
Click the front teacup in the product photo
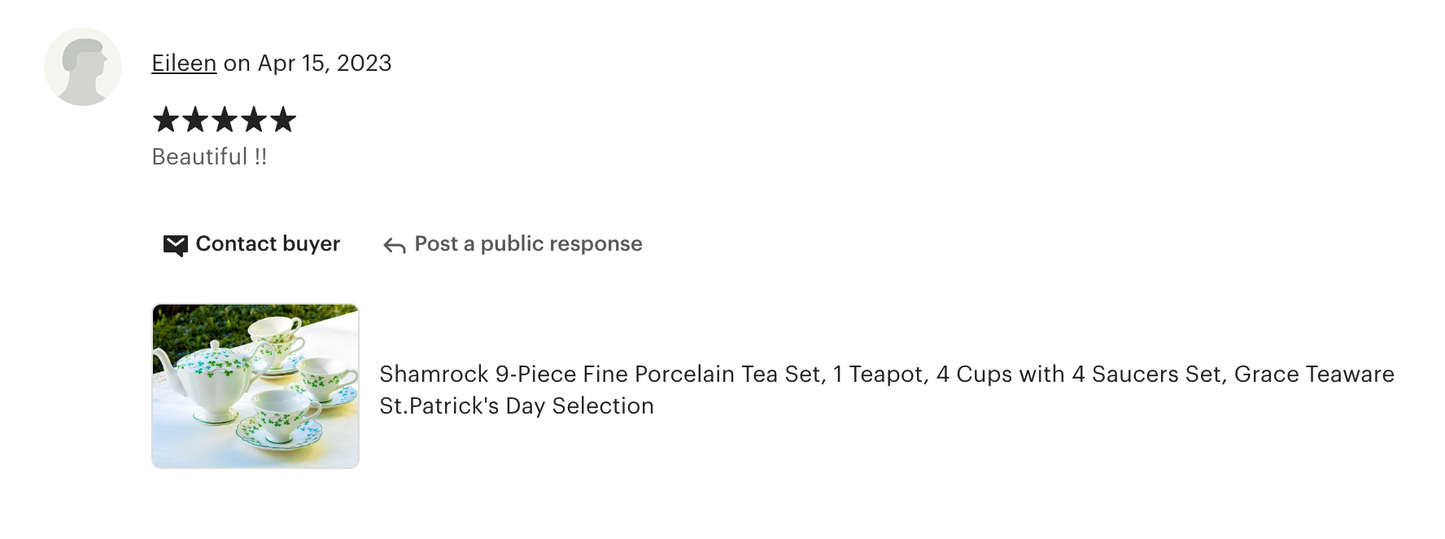pyautogui.click(x=283, y=412)
